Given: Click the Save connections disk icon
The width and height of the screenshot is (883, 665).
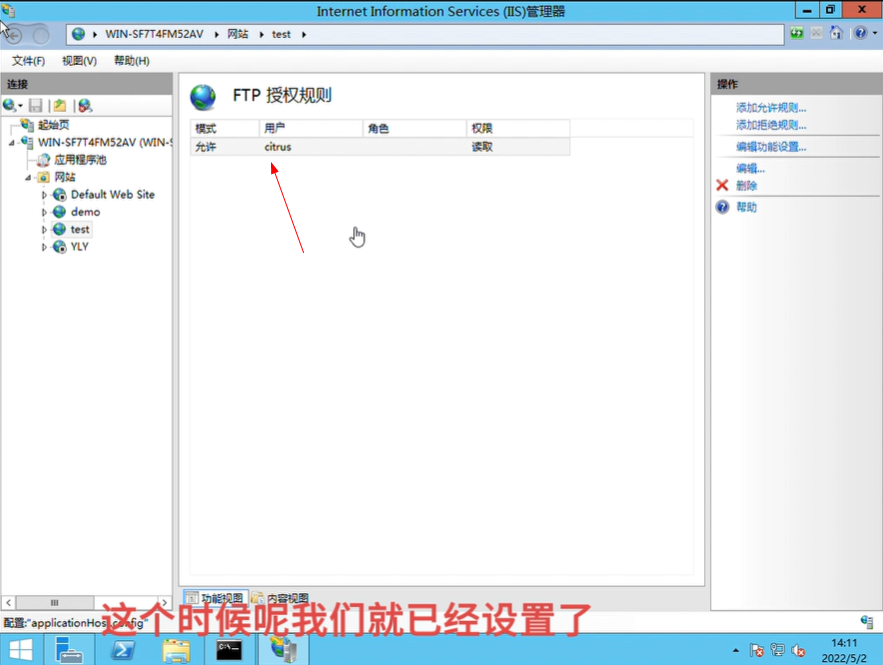Looking at the screenshot, I should pyautogui.click(x=35, y=105).
